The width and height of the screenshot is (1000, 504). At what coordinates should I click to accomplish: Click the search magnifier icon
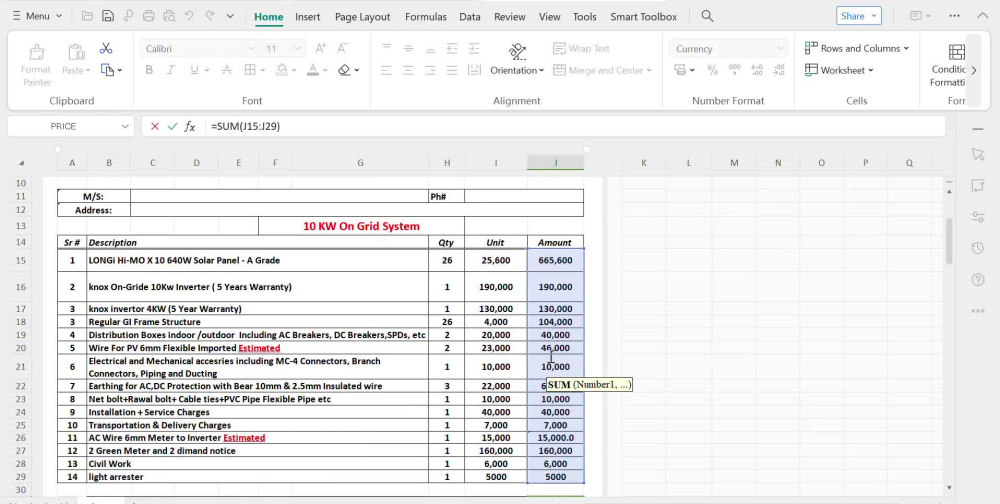click(707, 16)
